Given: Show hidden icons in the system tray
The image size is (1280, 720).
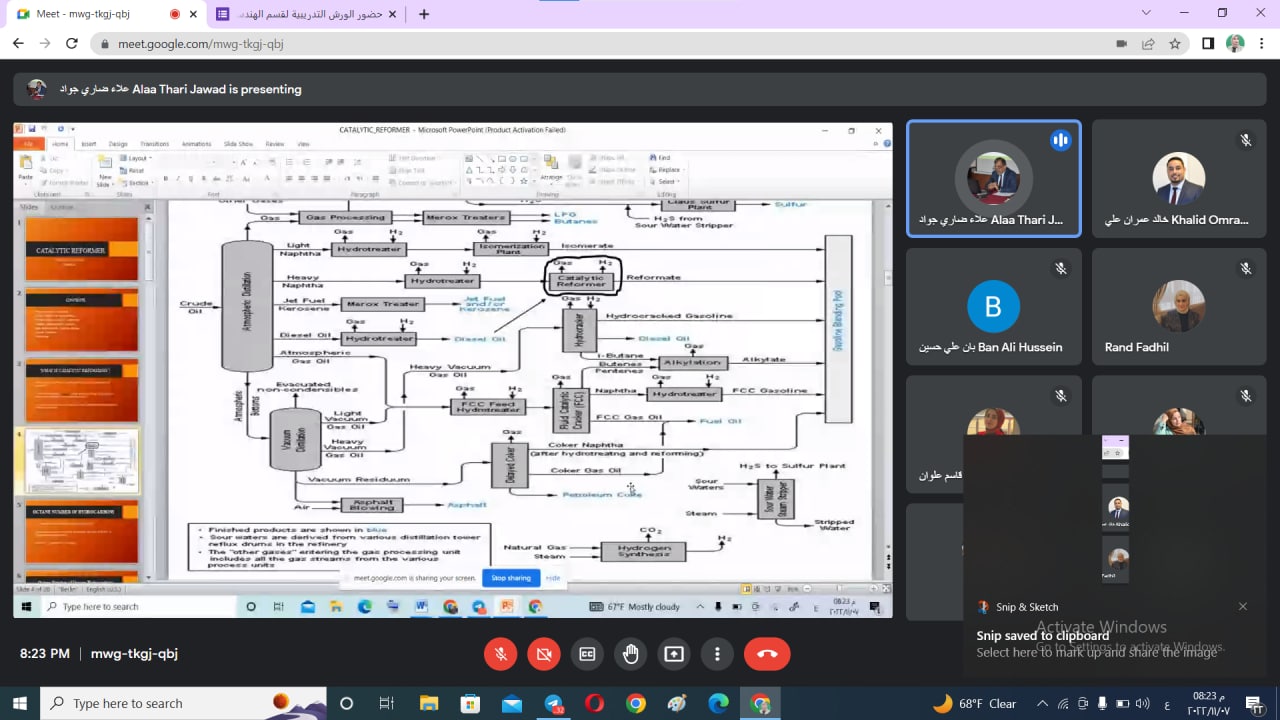Looking at the screenshot, I should click(1042, 704).
